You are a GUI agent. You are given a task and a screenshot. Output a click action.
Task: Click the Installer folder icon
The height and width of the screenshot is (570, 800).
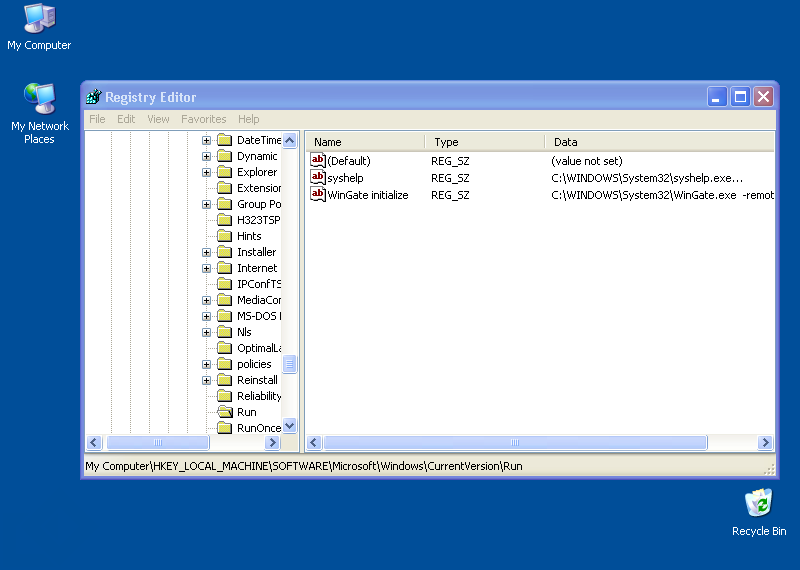coord(224,252)
